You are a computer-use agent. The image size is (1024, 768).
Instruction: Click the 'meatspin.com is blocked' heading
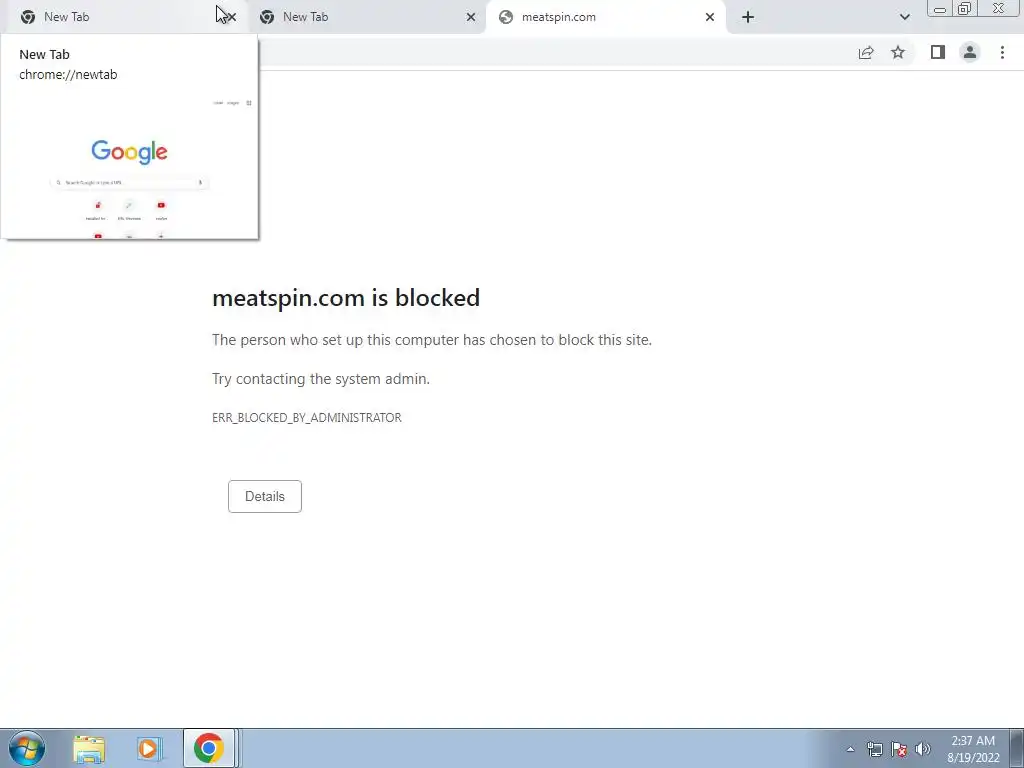point(346,298)
